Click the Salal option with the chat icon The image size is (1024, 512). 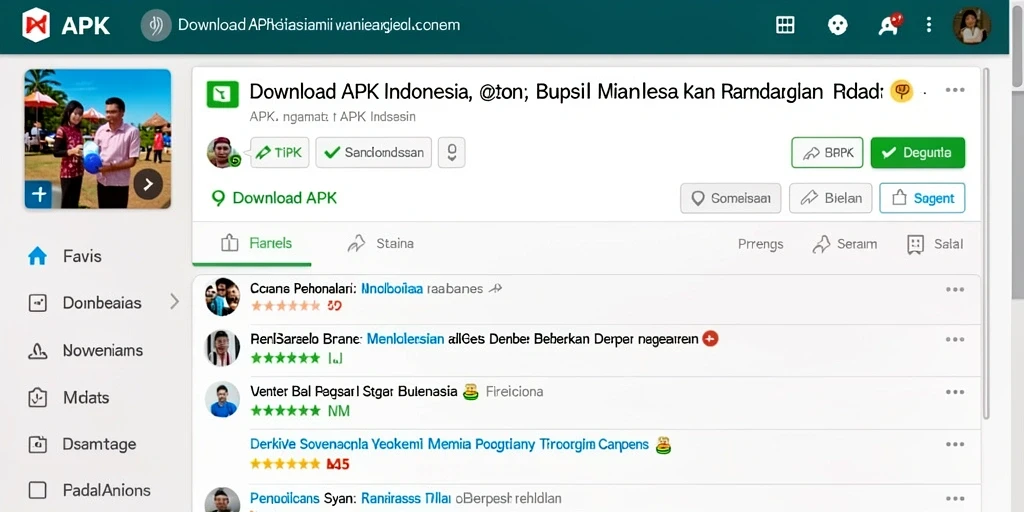(935, 244)
